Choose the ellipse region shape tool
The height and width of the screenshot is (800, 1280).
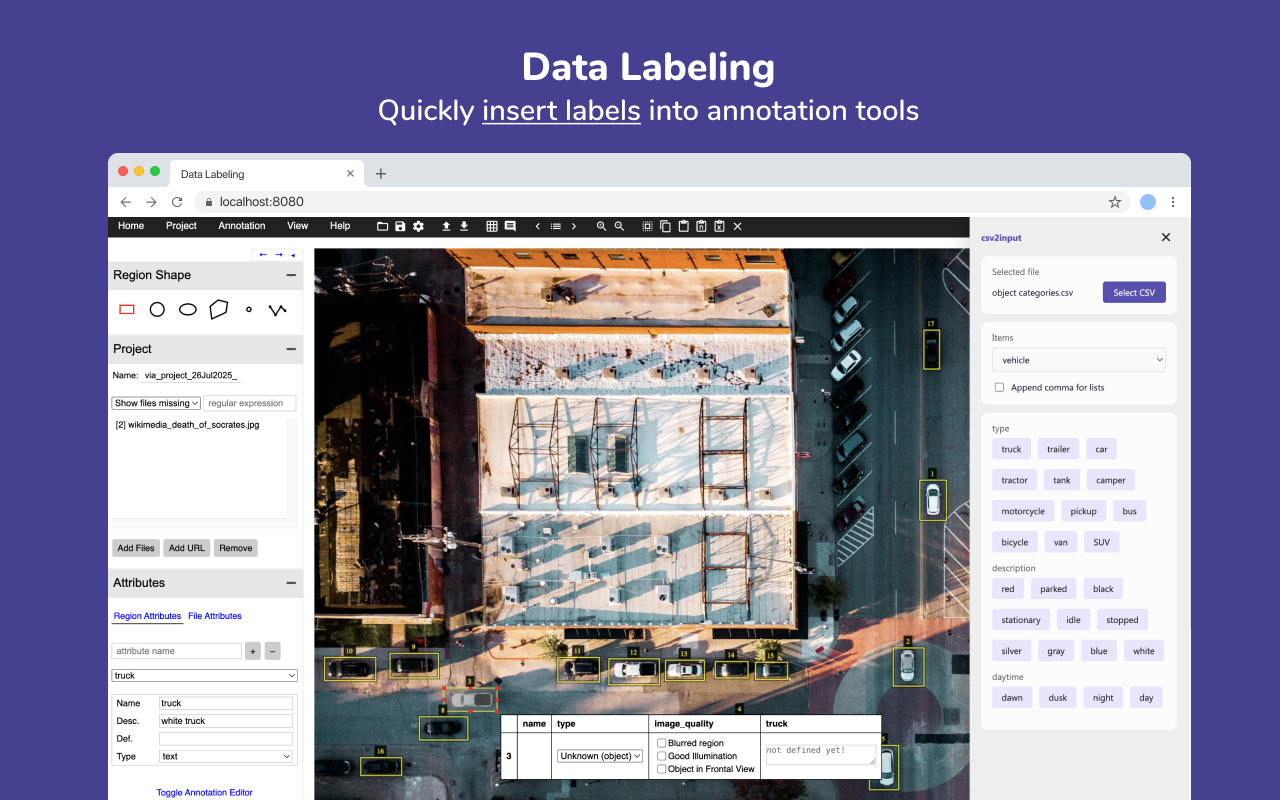pyautogui.click(x=187, y=309)
